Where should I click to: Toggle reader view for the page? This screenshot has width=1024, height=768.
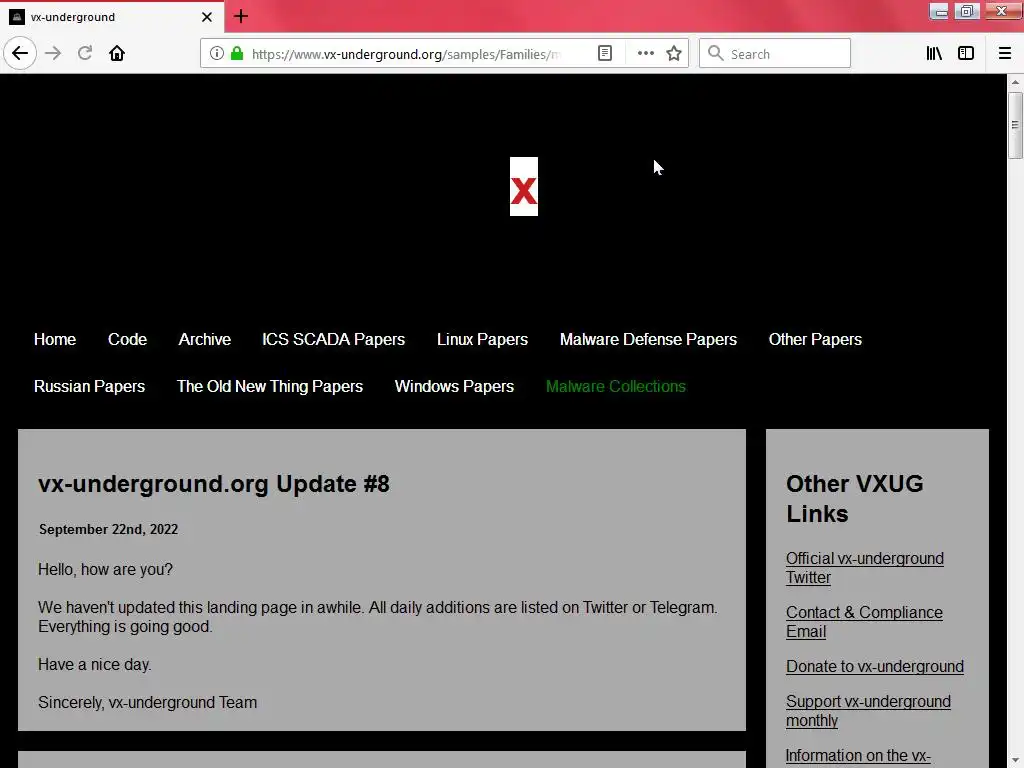click(x=605, y=54)
